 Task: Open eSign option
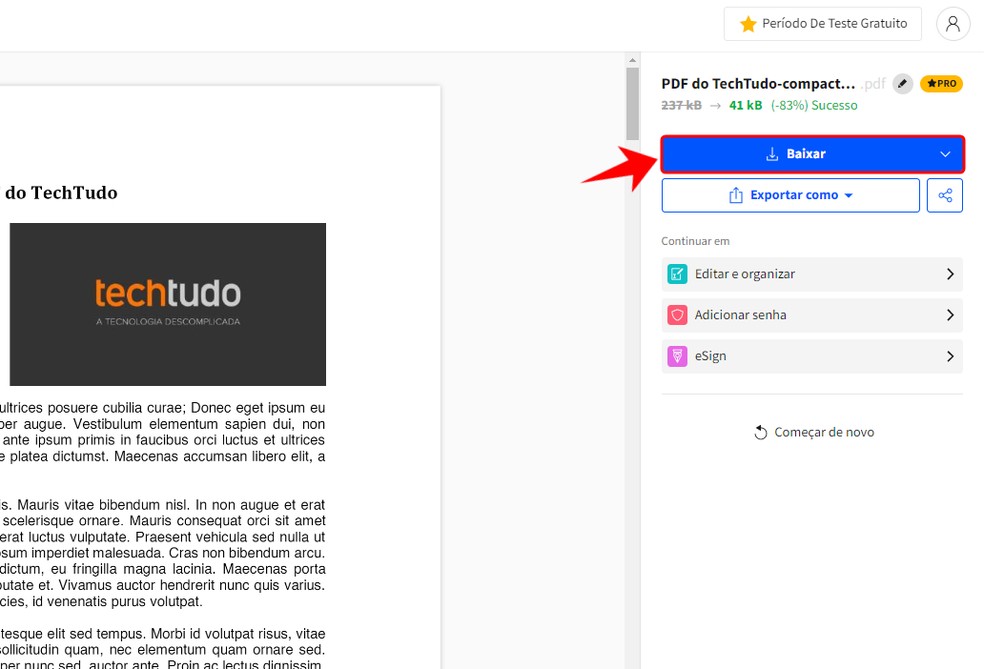pyautogui.click(x=811, y=356)
